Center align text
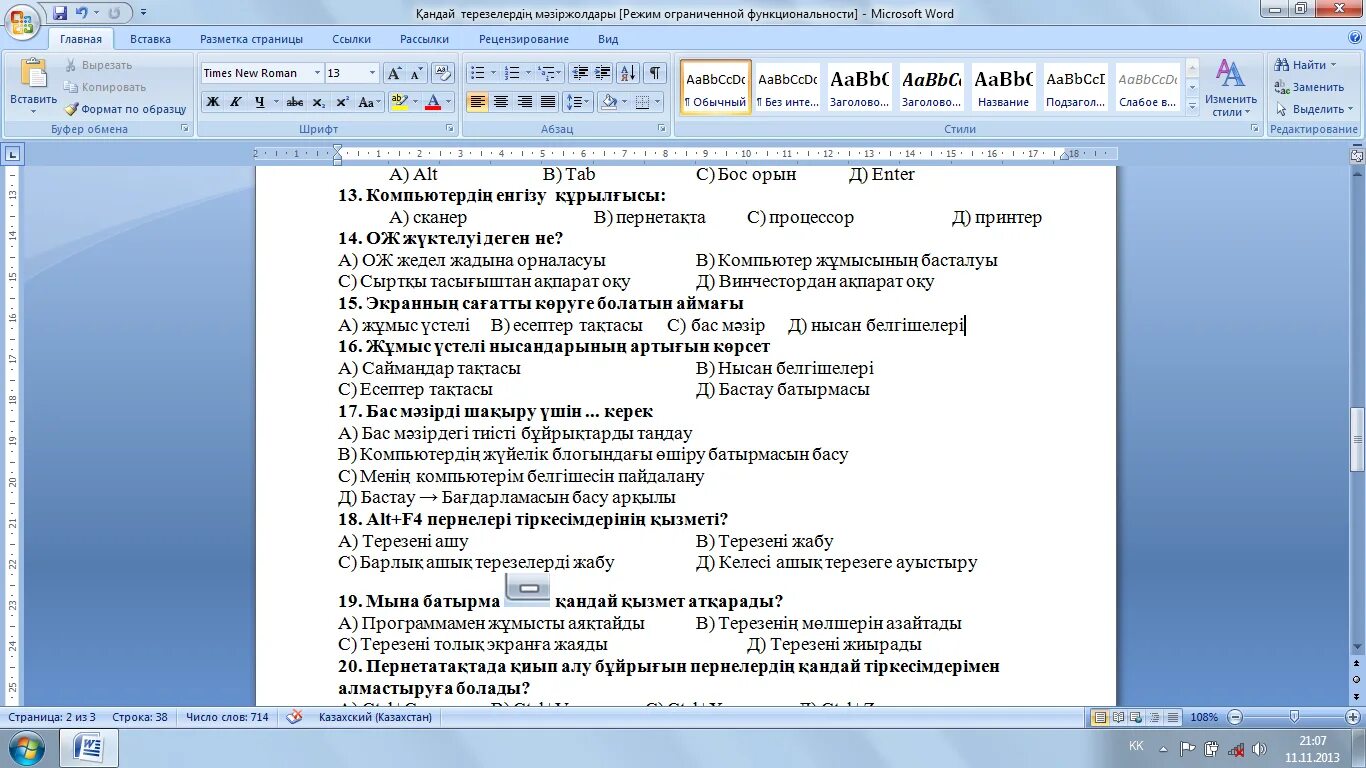 tap(501, 102)
